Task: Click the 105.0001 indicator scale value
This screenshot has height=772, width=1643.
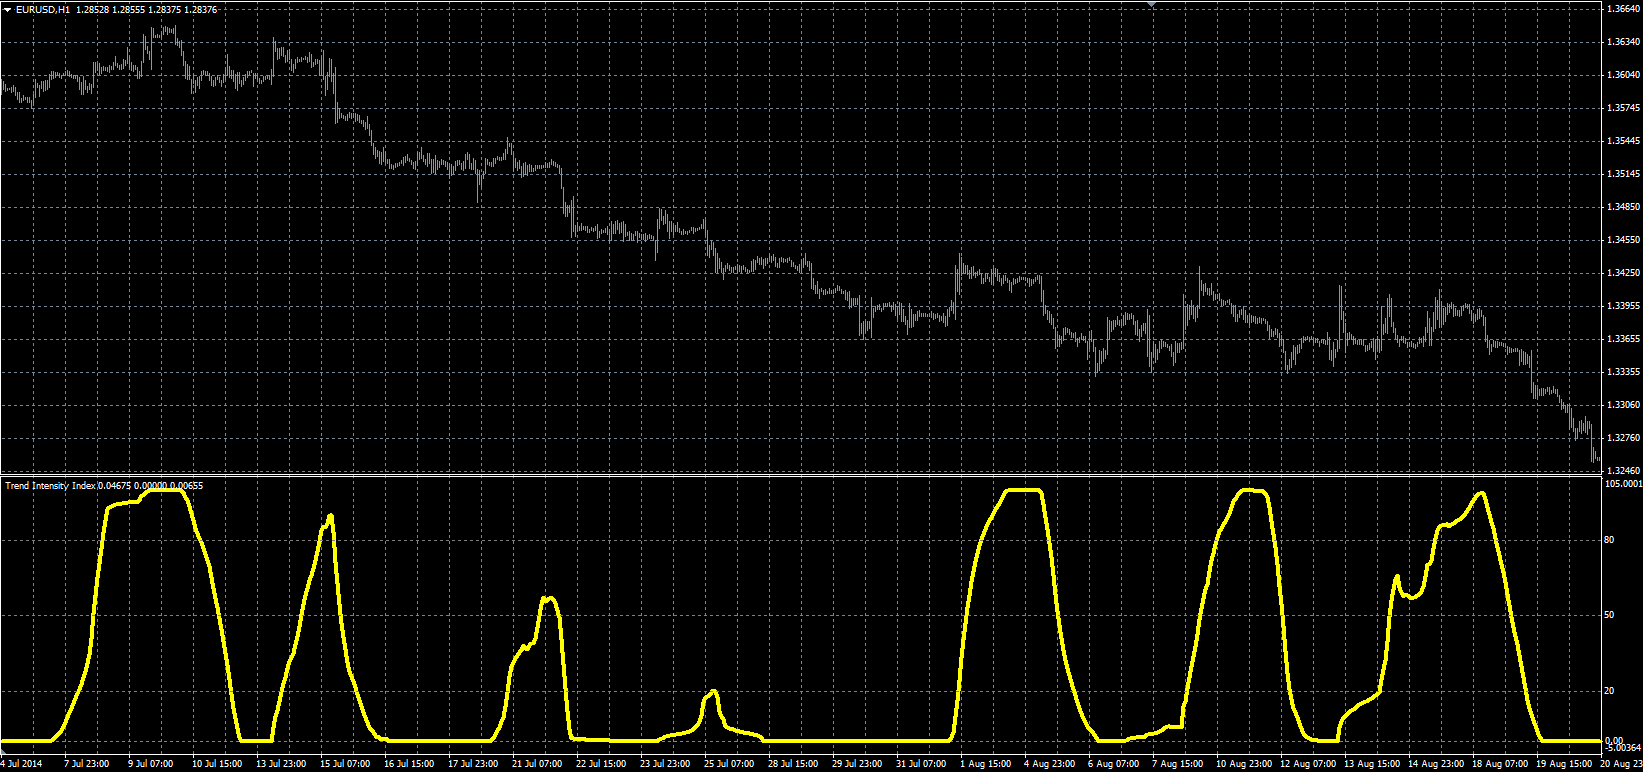Action: (x=1623, y=484)
